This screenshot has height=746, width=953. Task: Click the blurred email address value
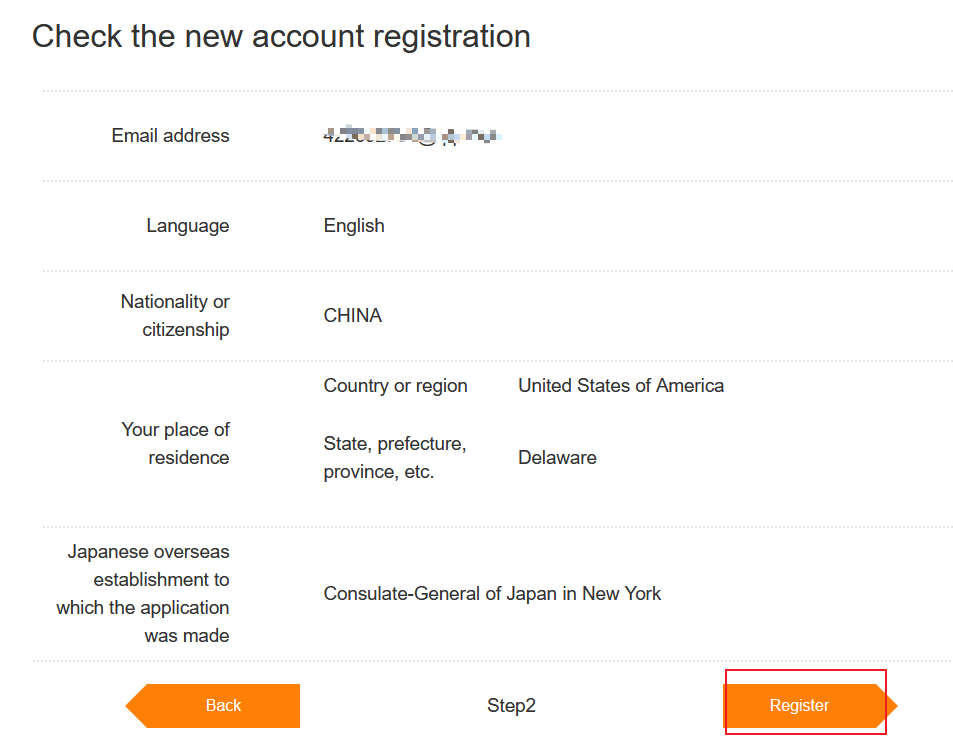[x=412, y=136]
